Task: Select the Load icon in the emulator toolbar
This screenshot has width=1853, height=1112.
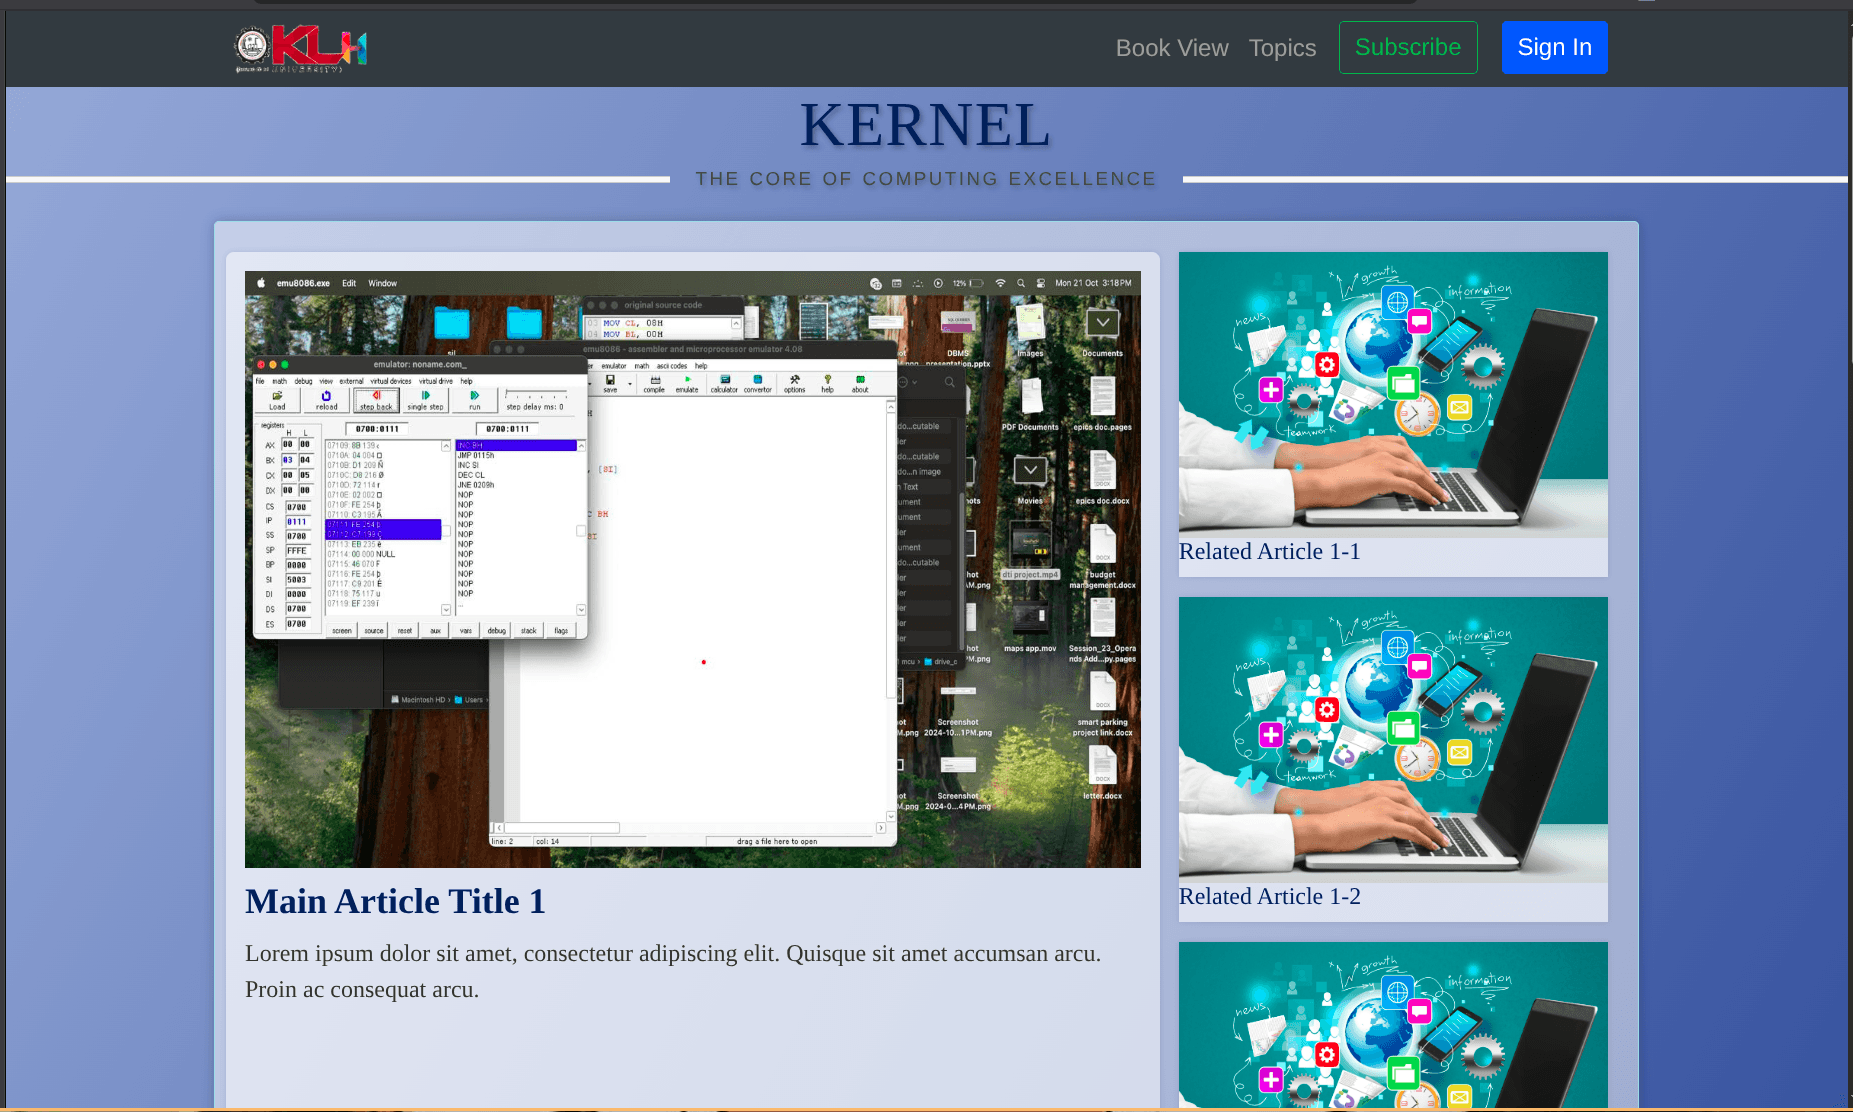Action: click(279, 395)
